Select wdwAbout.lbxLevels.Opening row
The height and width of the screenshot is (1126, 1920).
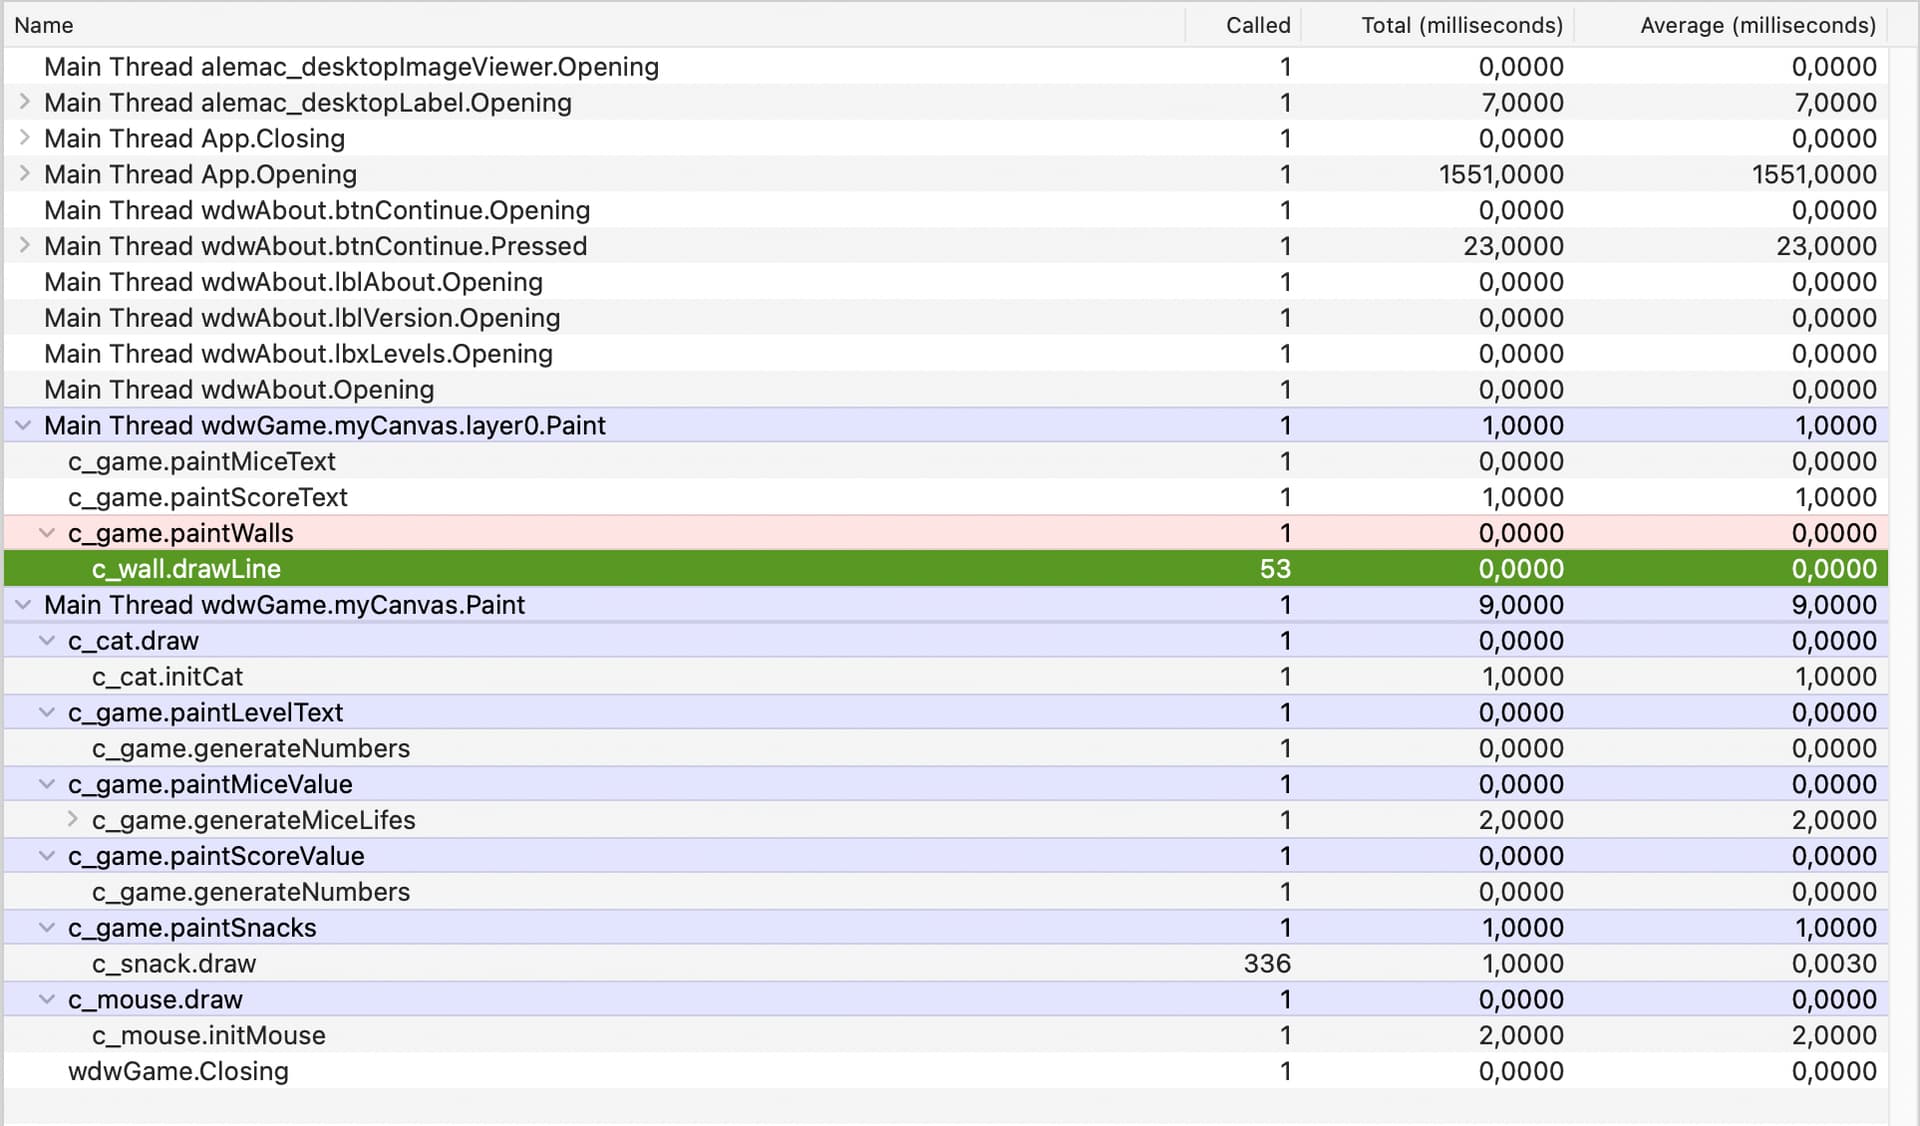click(x=946, y=354)
